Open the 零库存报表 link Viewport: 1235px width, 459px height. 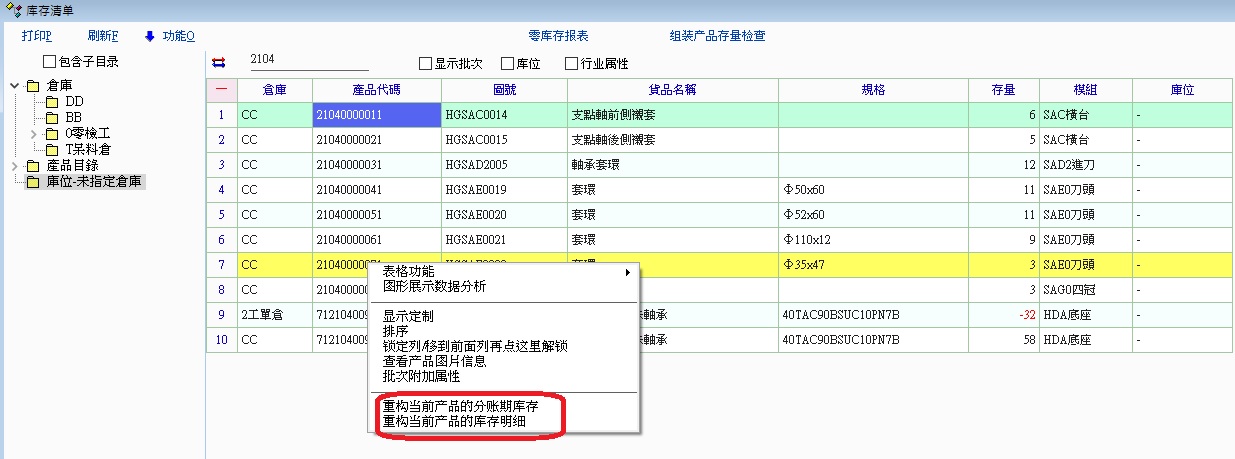558,36
